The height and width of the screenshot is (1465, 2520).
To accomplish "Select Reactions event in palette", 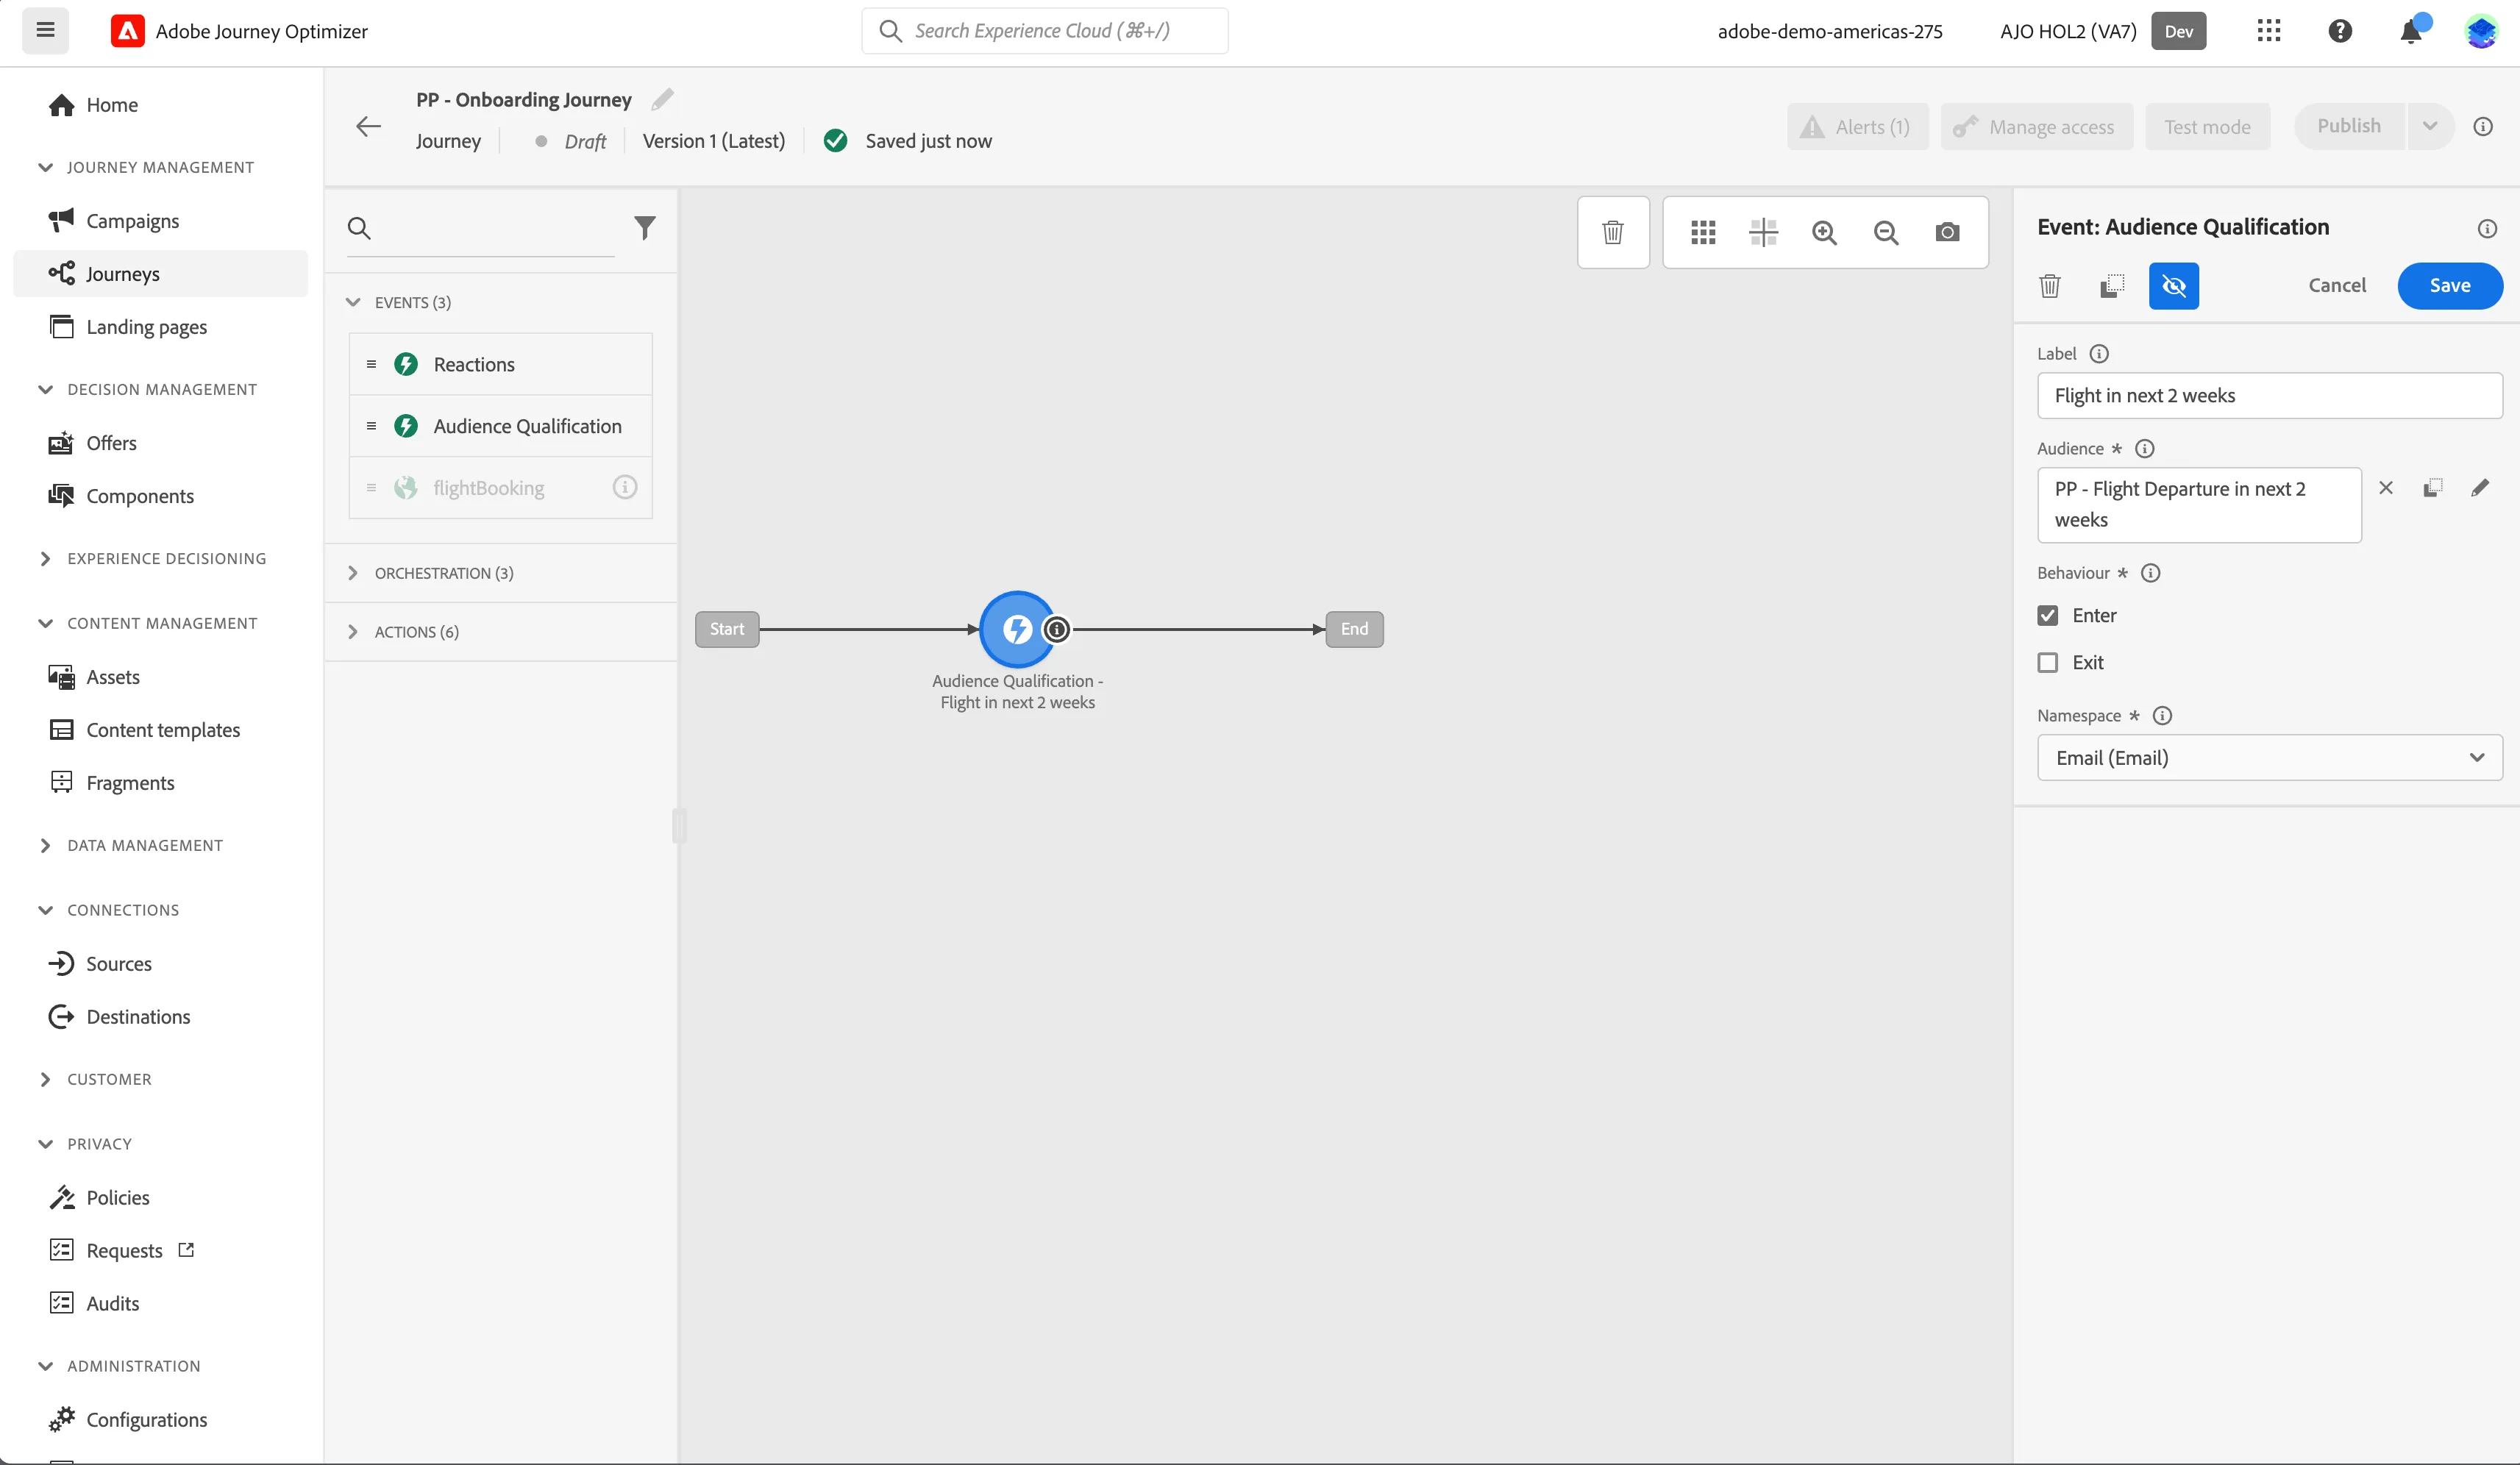I will point(501,364).
